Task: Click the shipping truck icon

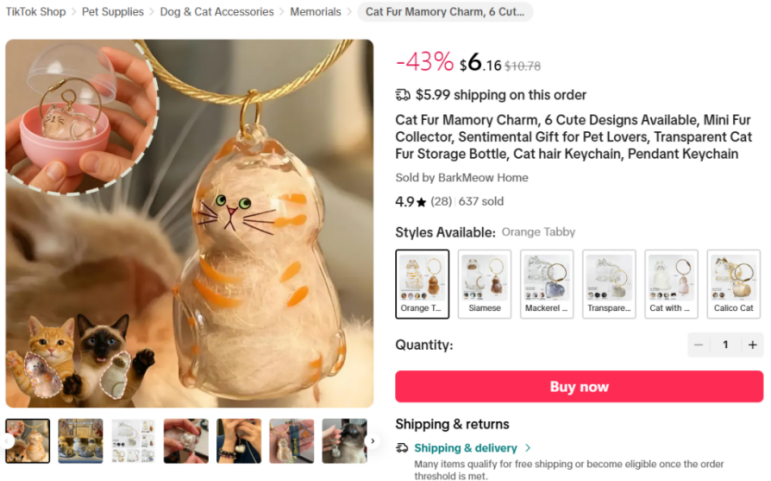Action: (x=403, y=95)
